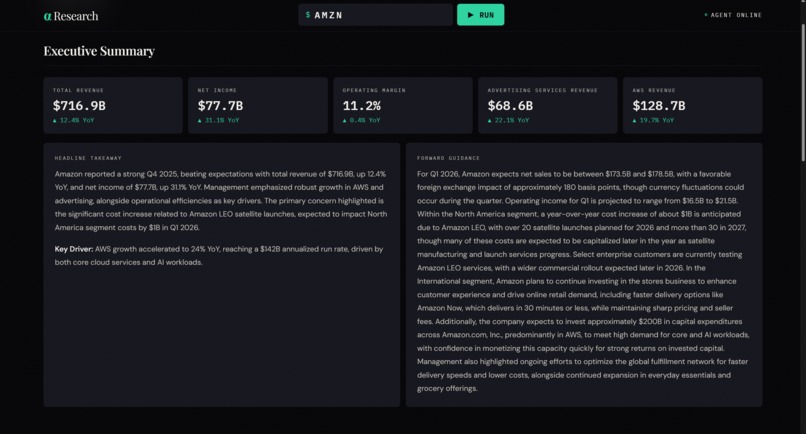Click the 19.7% YoY change under AWS Revenue

653,120
